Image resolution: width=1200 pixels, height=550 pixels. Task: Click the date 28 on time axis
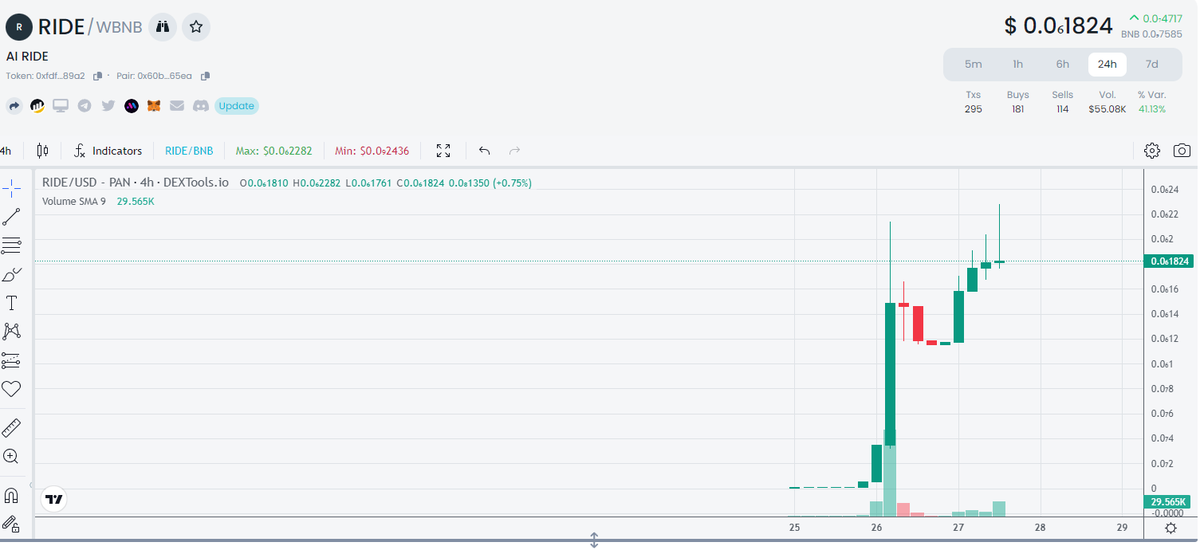[x=1040, y=527]
